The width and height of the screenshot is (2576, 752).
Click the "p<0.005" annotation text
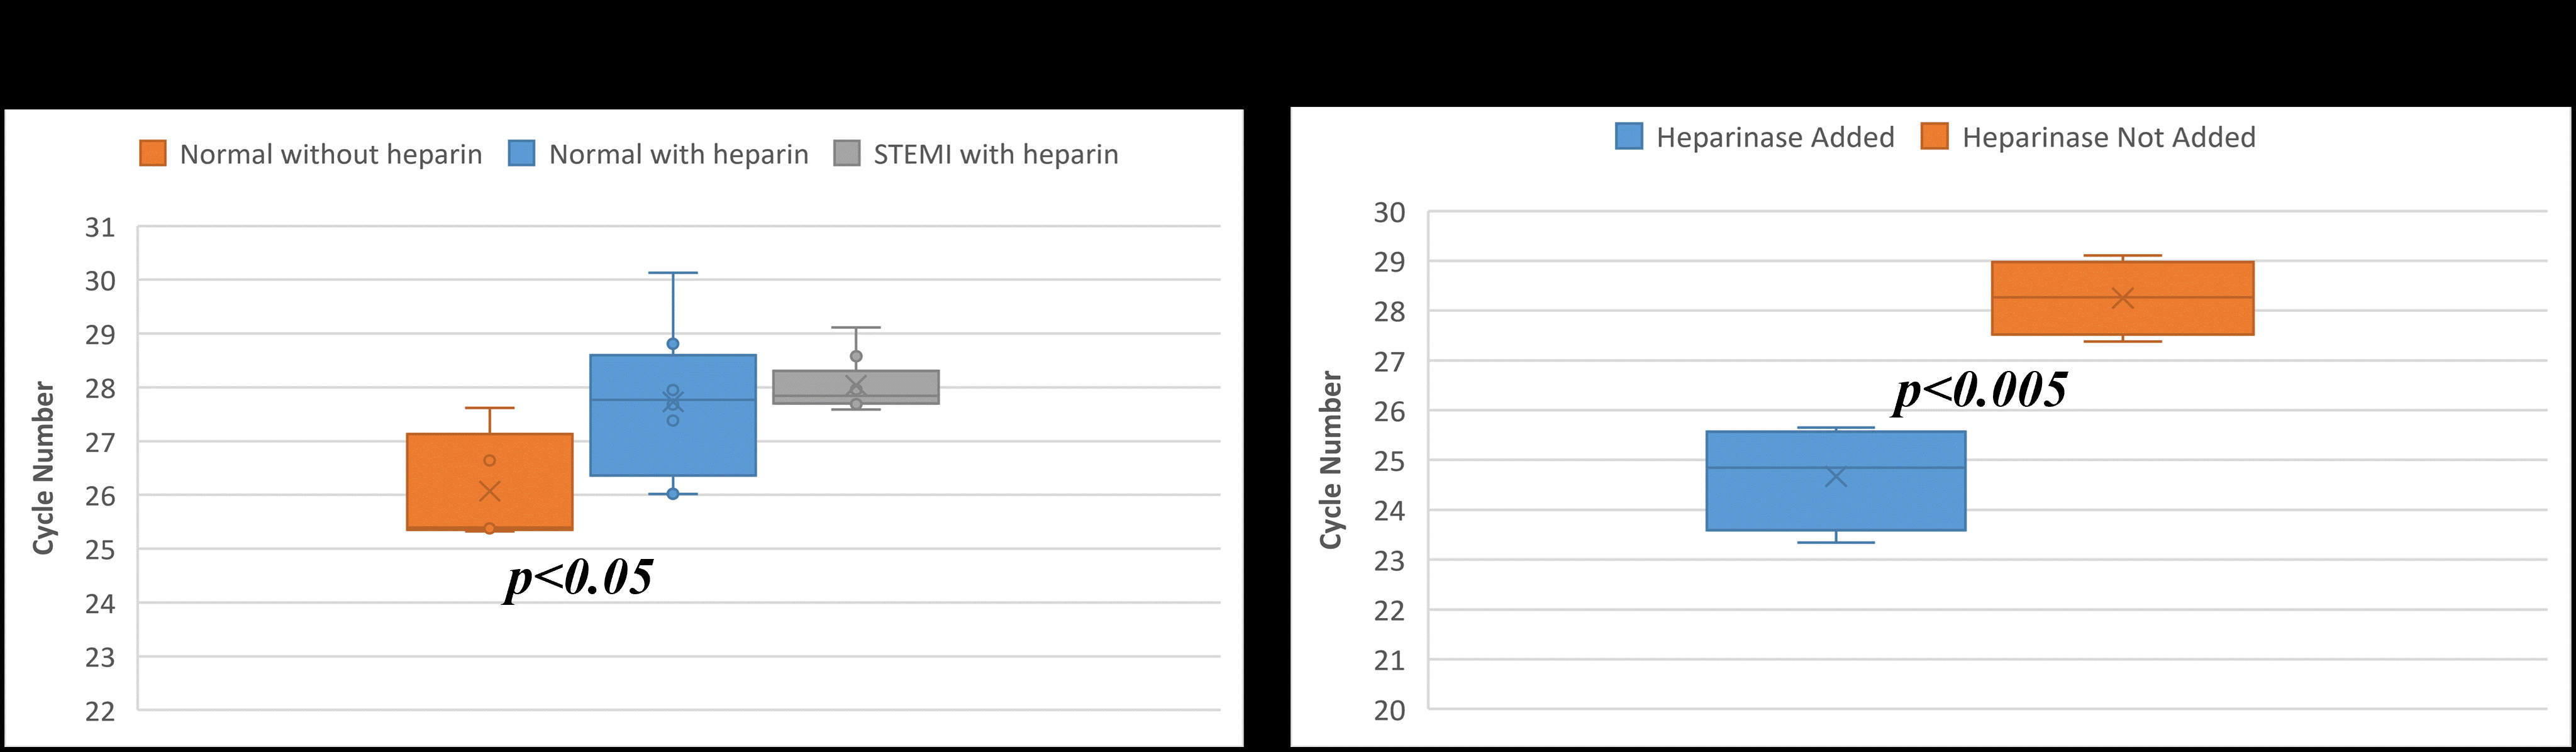point(1981,390)
